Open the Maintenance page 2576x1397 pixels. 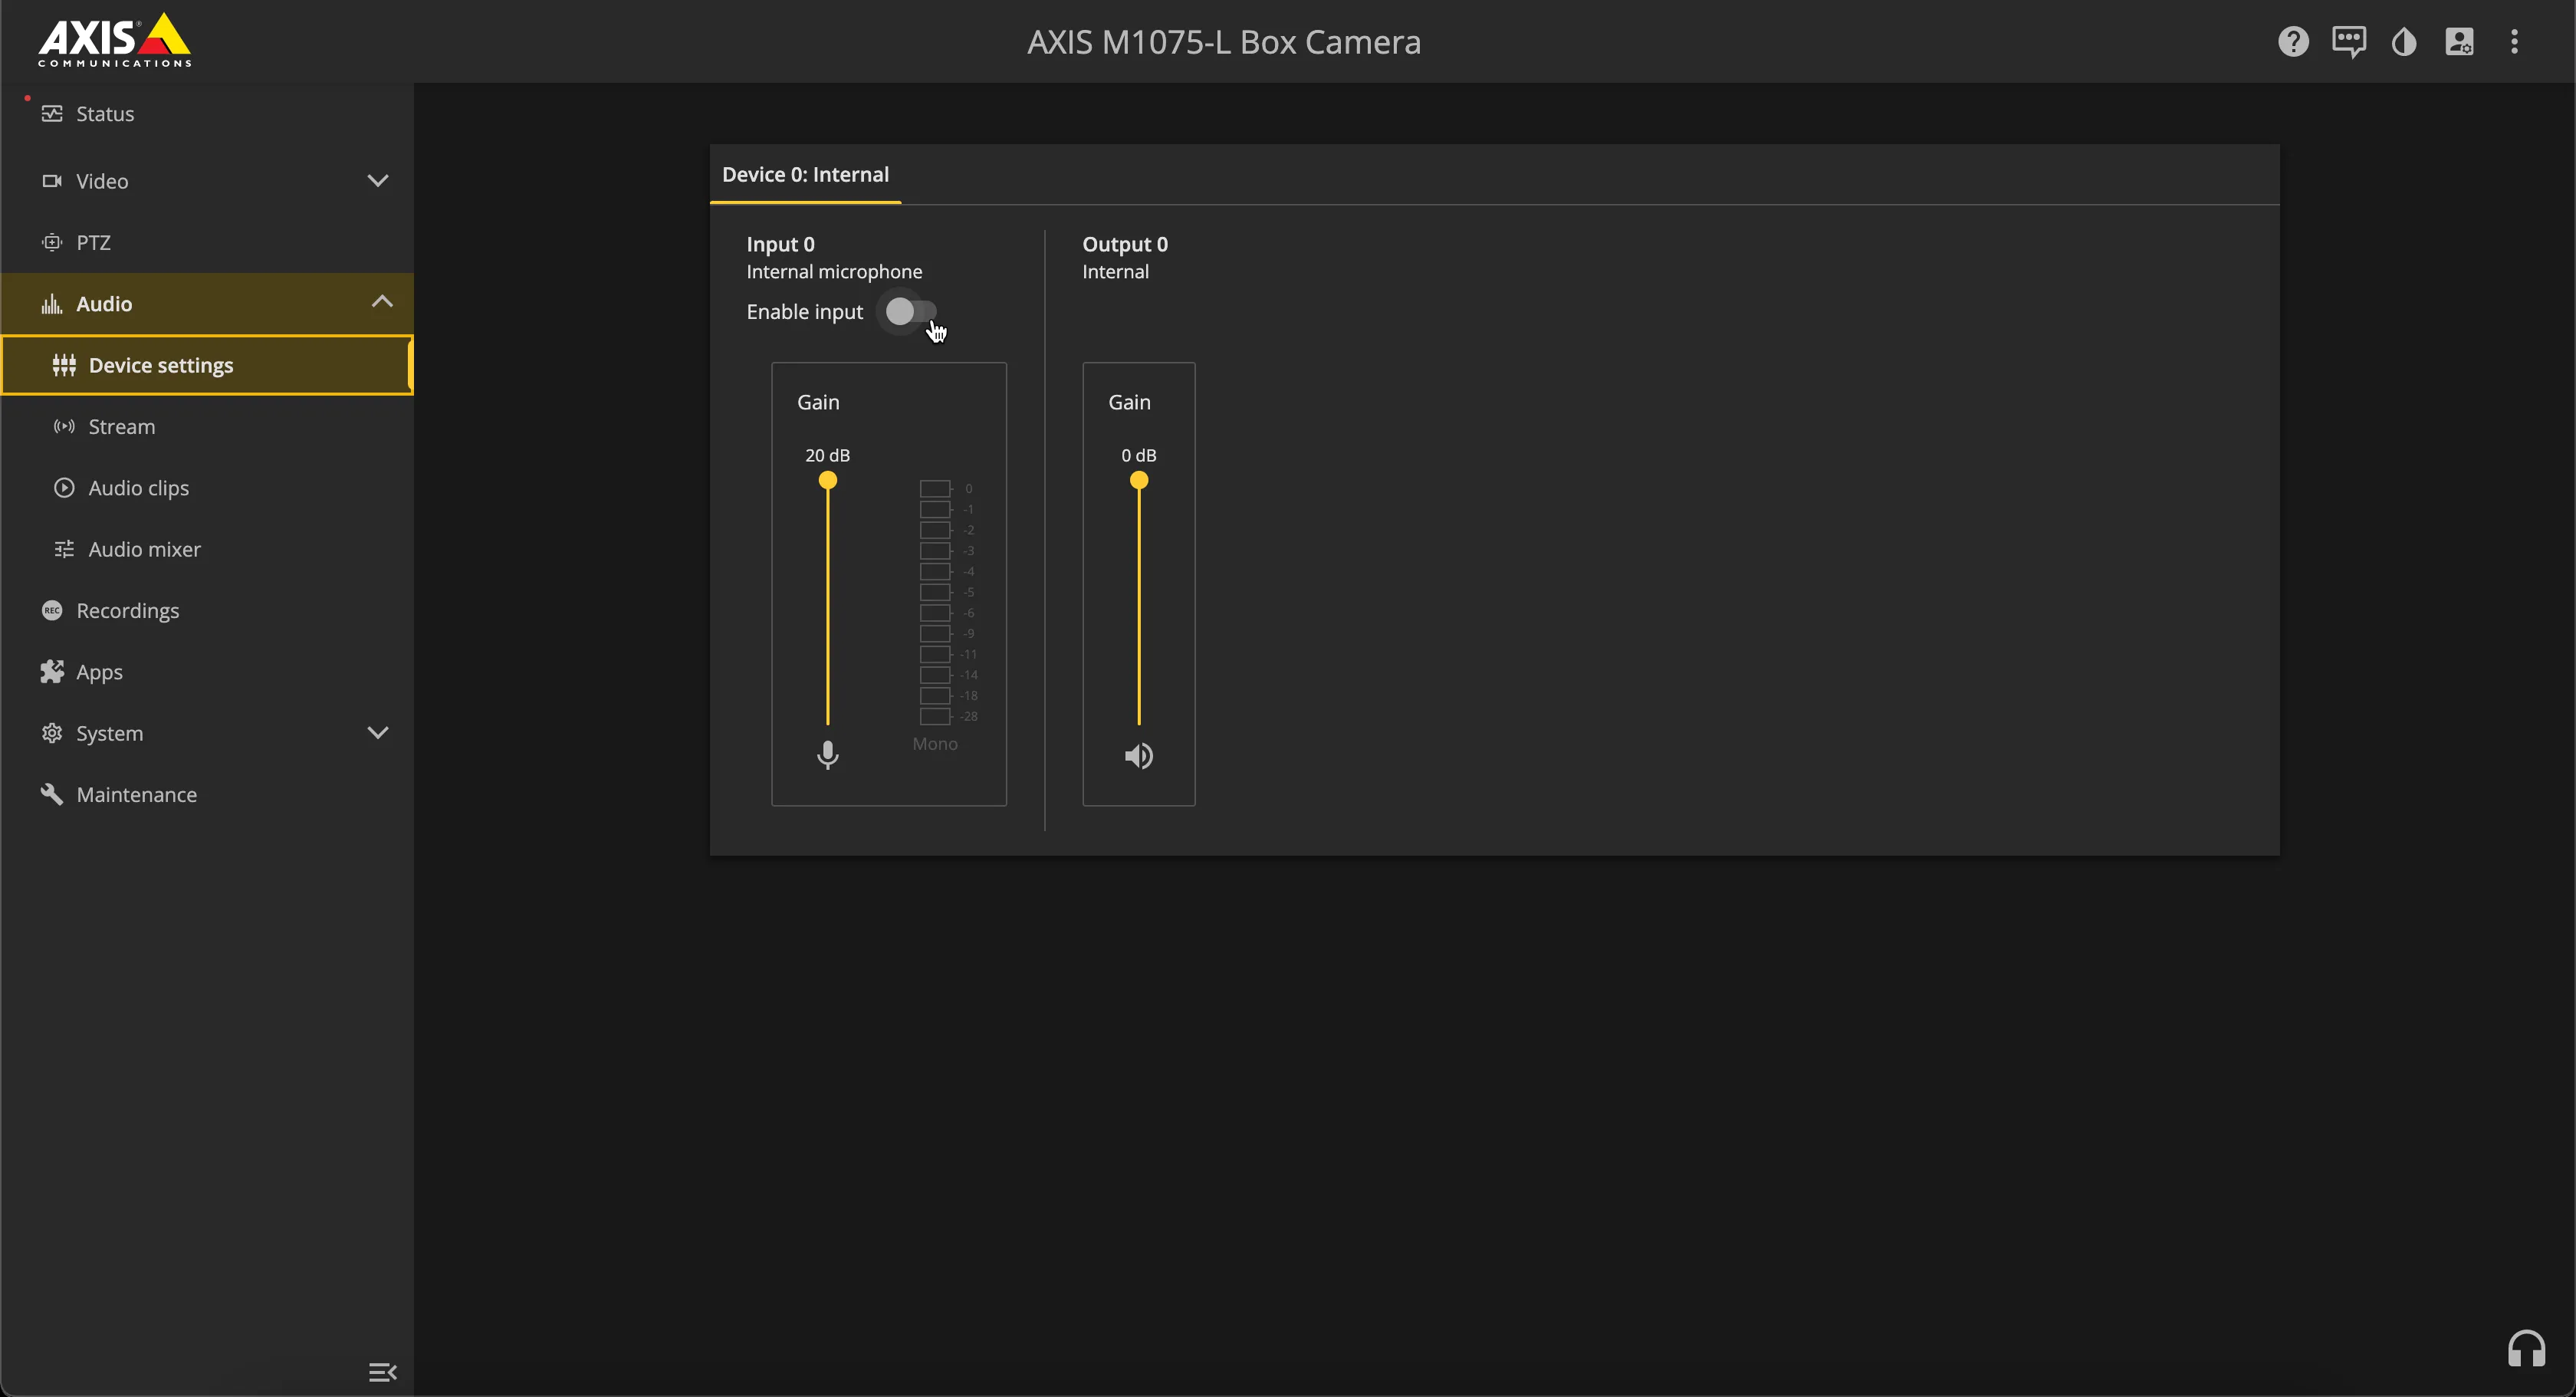coord(207,795)
